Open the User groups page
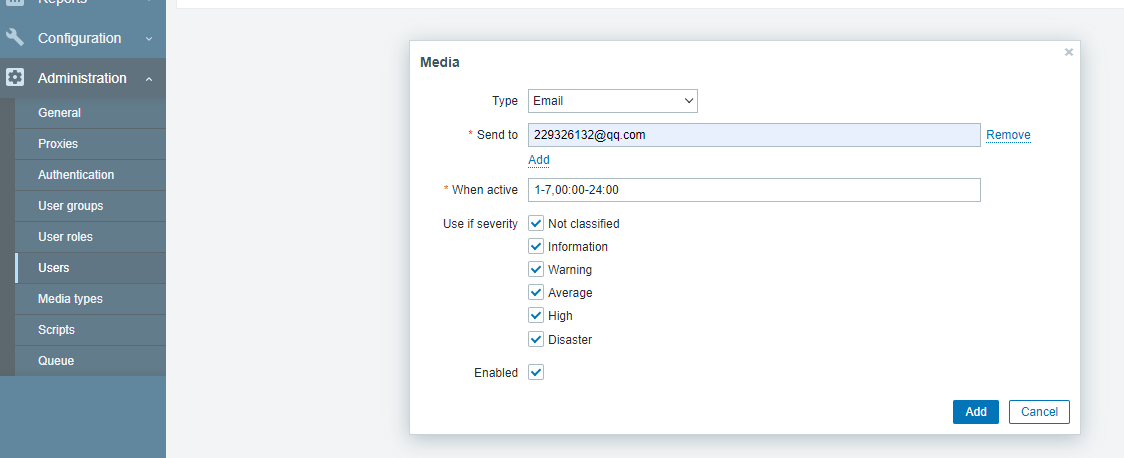This screenshot has width=1124, height=458. click(x=90, y=206)
